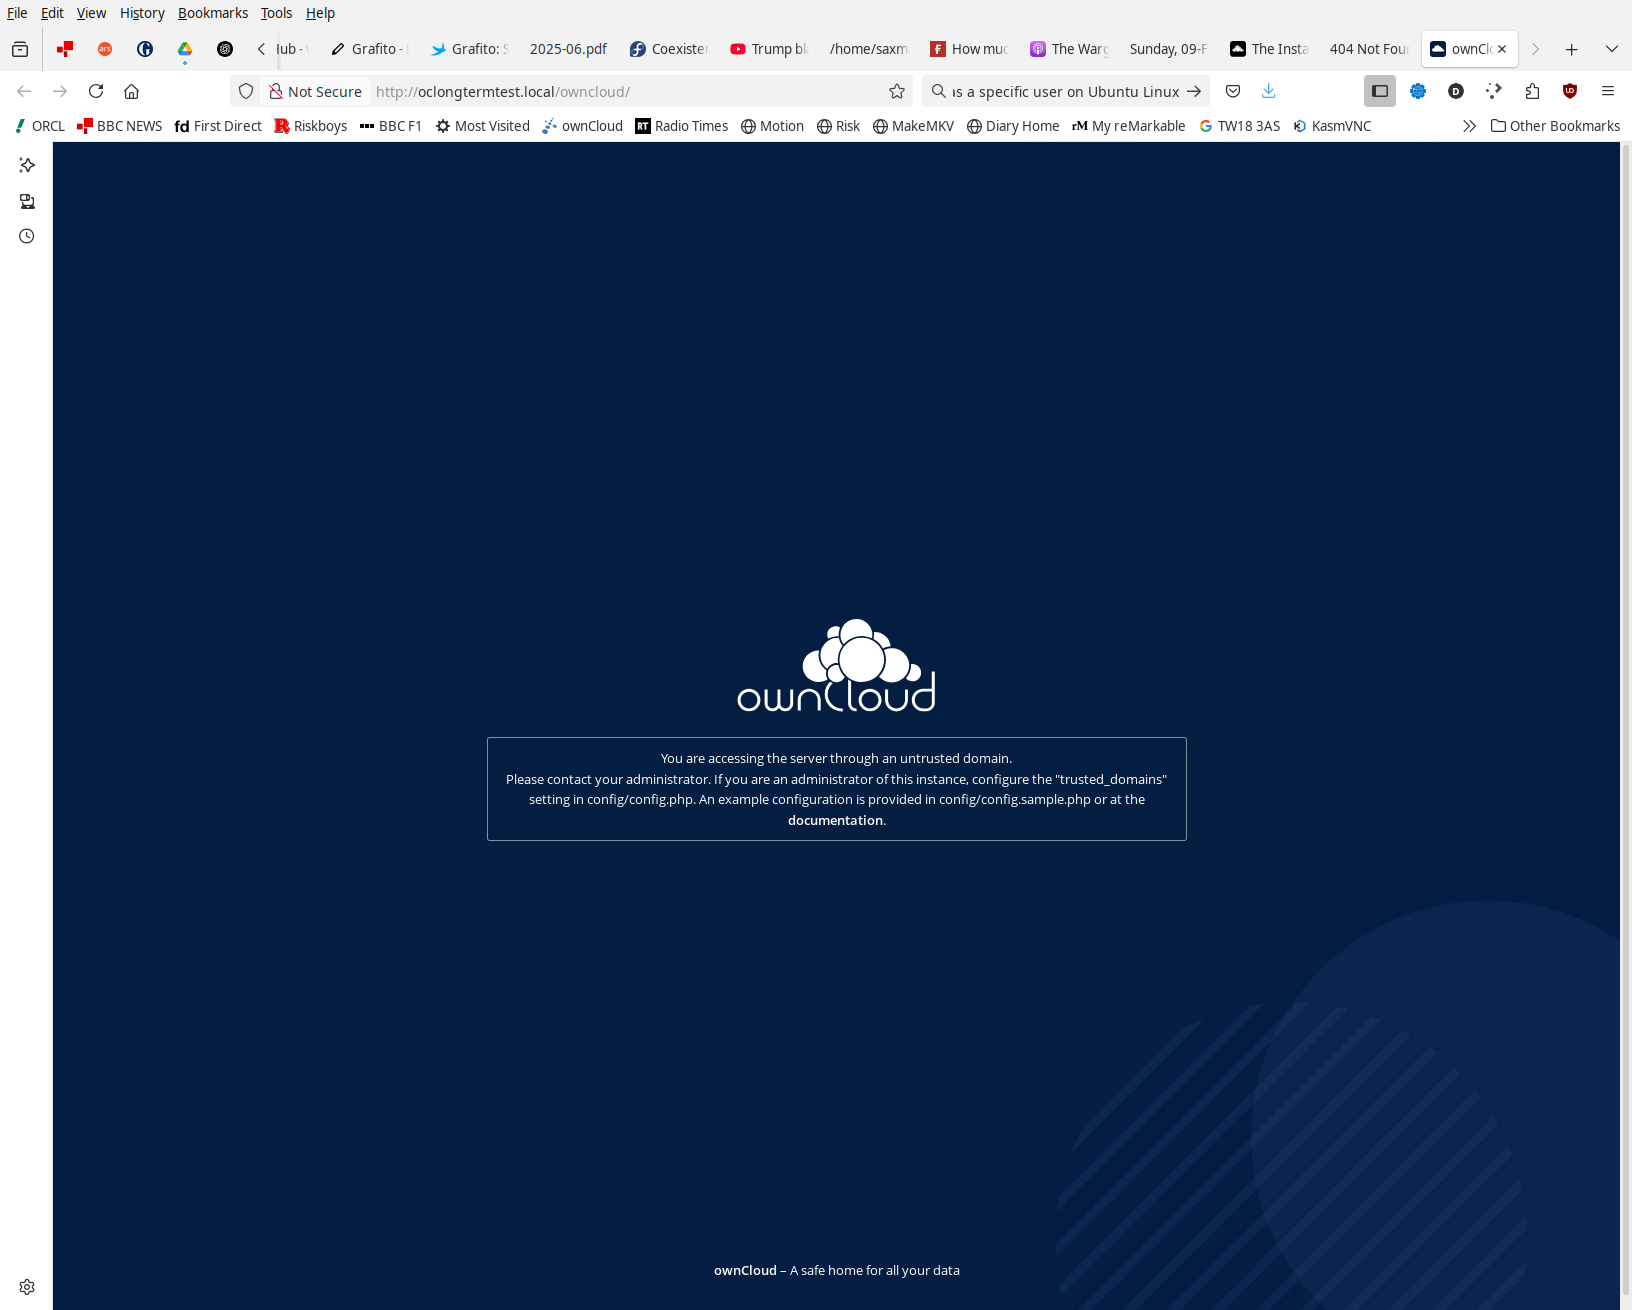Click the Not Secure connection indicator
1632x1310 pixels.
coord(315,91)
